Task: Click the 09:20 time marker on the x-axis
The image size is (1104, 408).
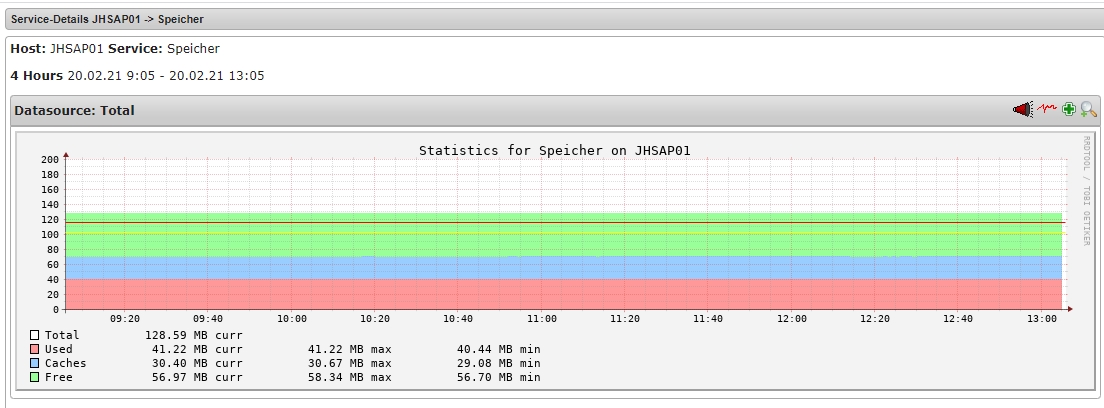Action: pos(125,318)
